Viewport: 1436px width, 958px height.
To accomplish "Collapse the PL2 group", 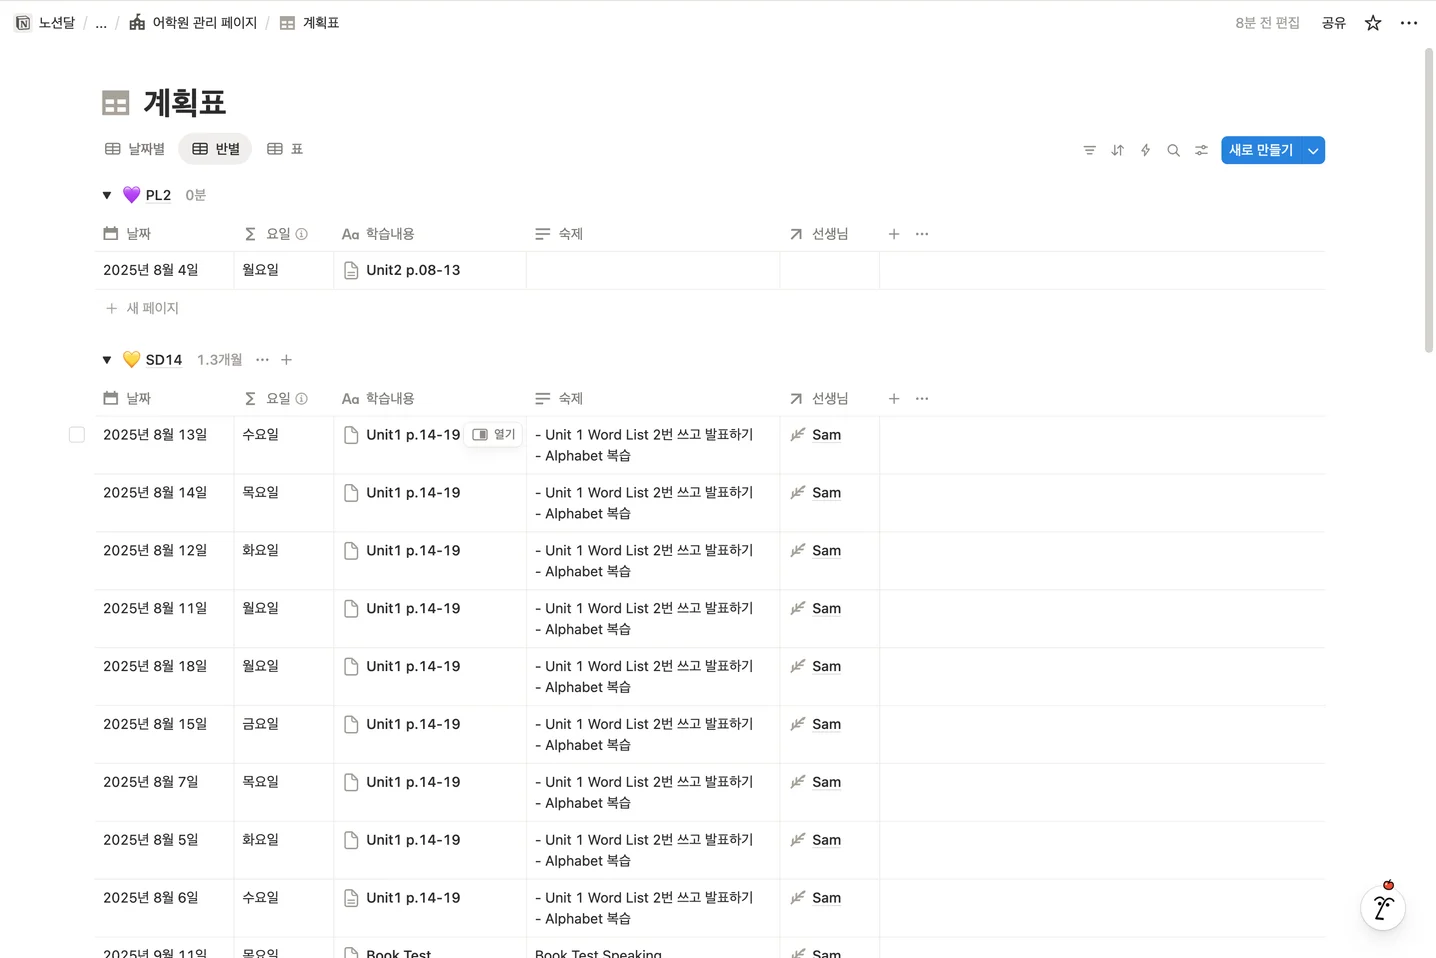I will pos(107,195).
